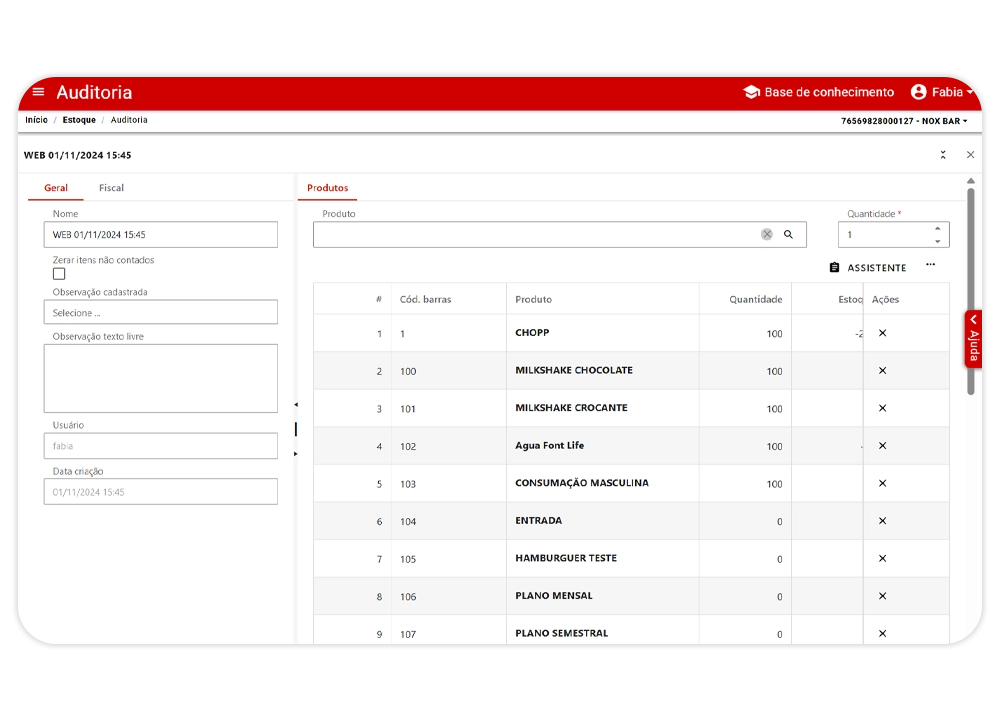Remove the MILKSHAKE CROCANTE row
Screen dimensions: 1000x720
click(x=883, y=408)
